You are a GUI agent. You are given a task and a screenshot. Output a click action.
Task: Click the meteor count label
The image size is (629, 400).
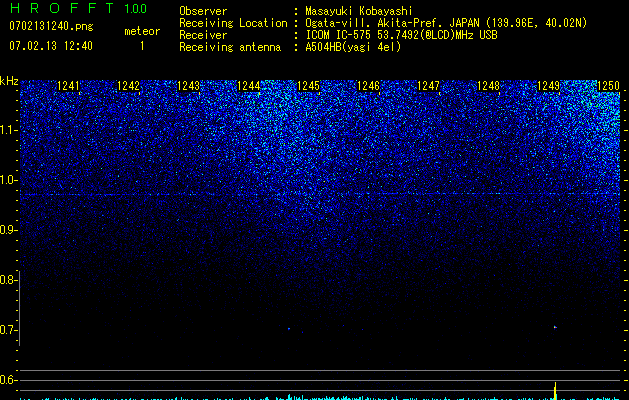pos(142,31)
